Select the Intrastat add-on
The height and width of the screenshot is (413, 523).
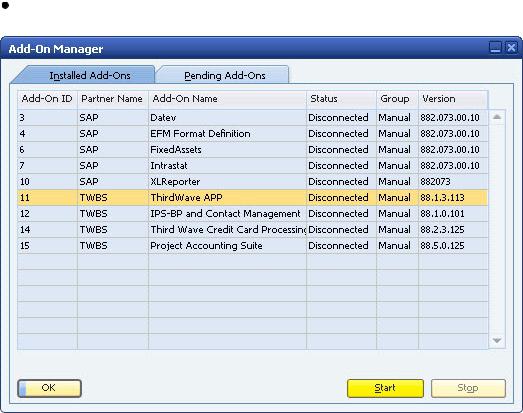point(252,165)
